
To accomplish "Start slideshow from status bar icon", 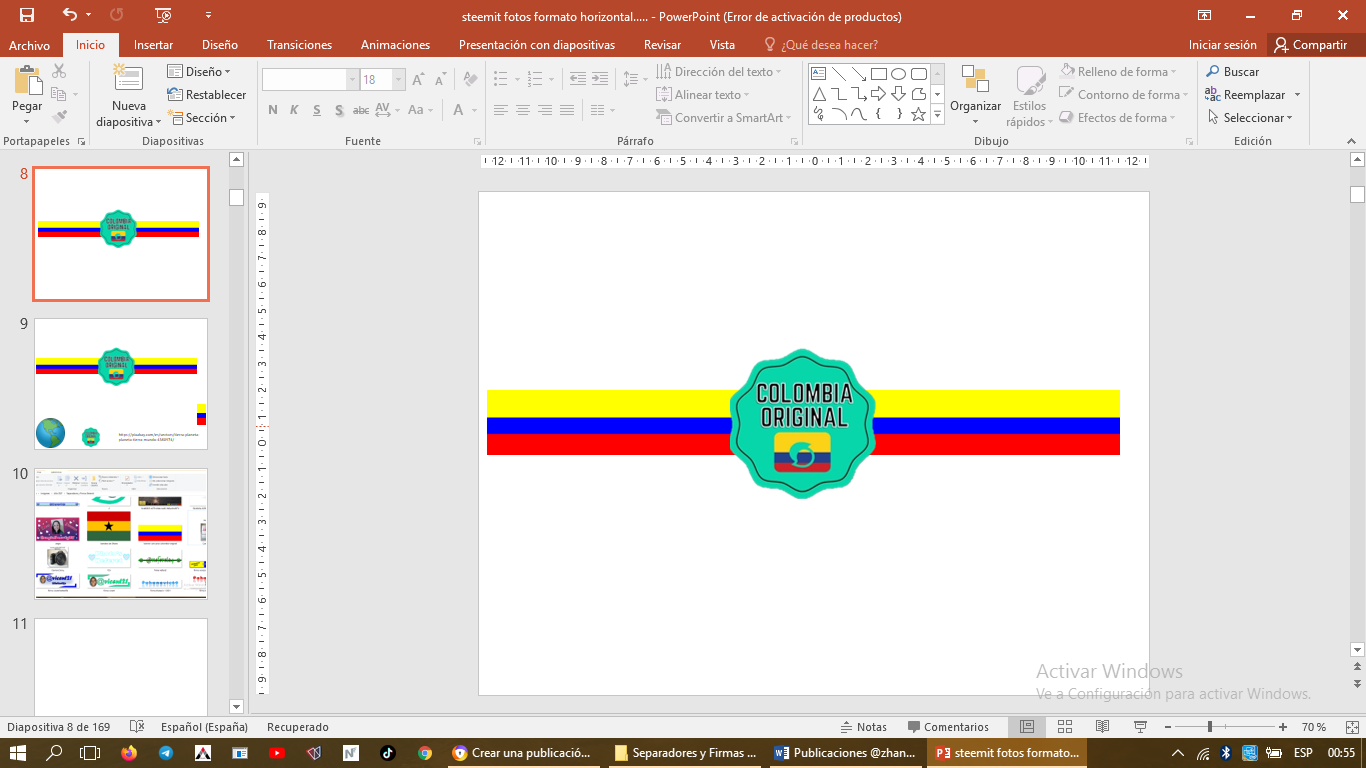I will coord(1141,727).
